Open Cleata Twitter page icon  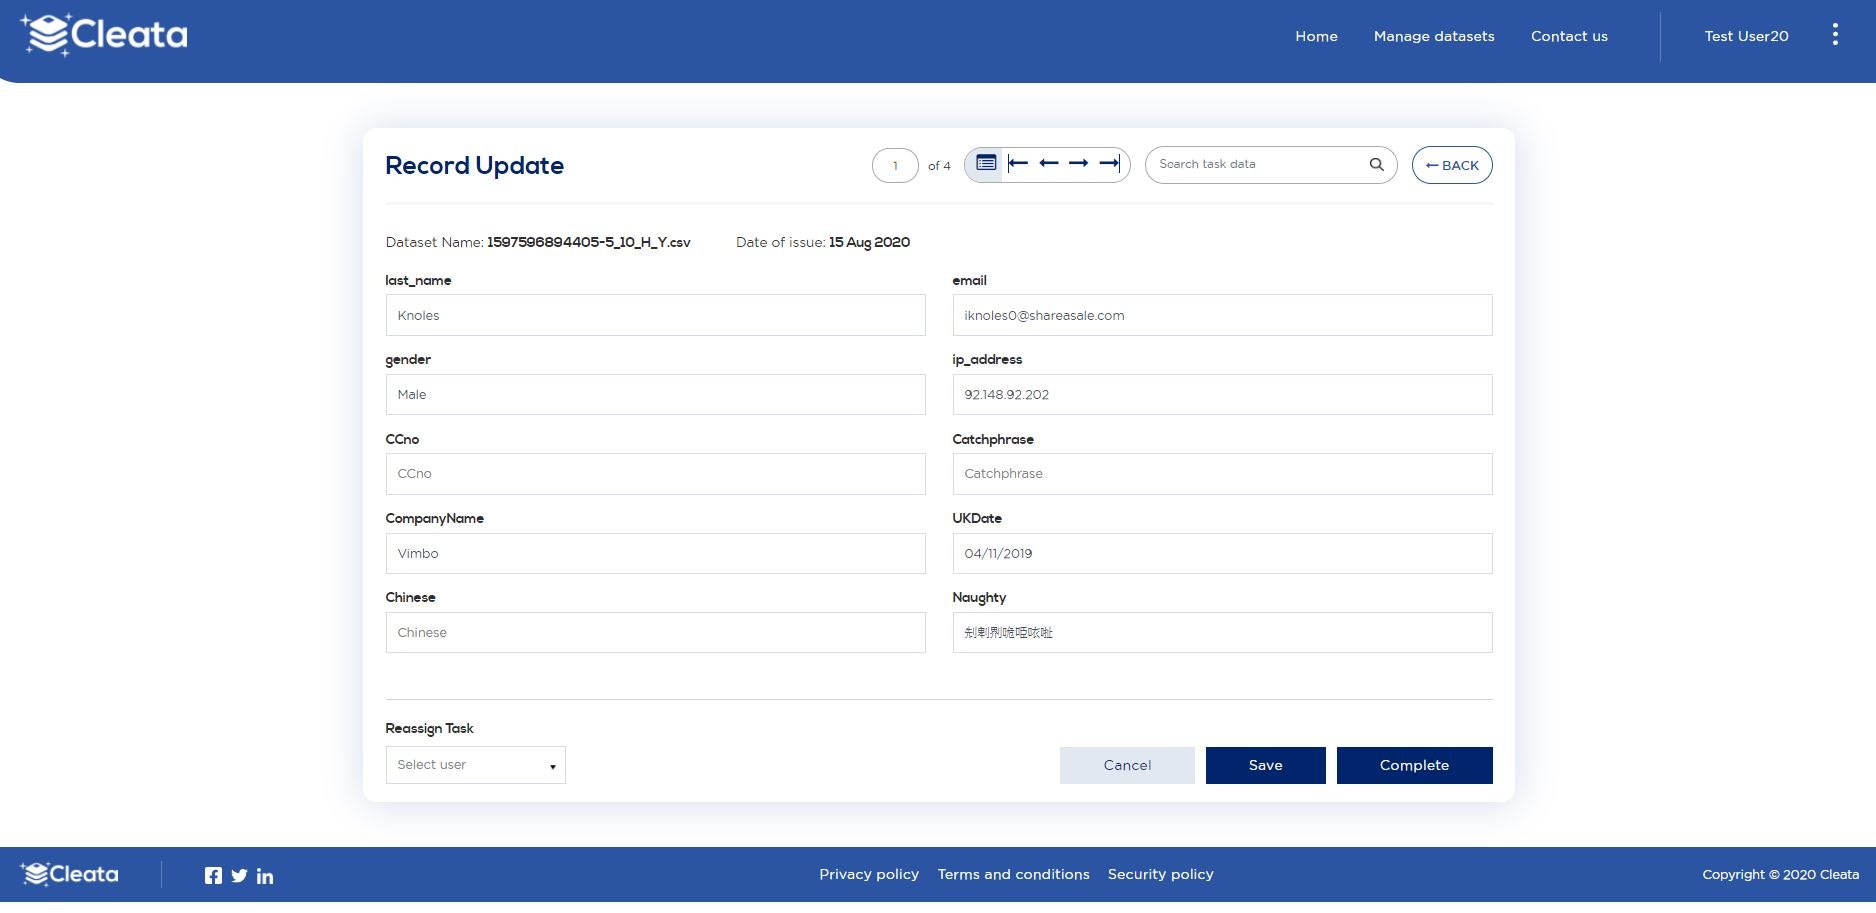(x=239, y=876)
